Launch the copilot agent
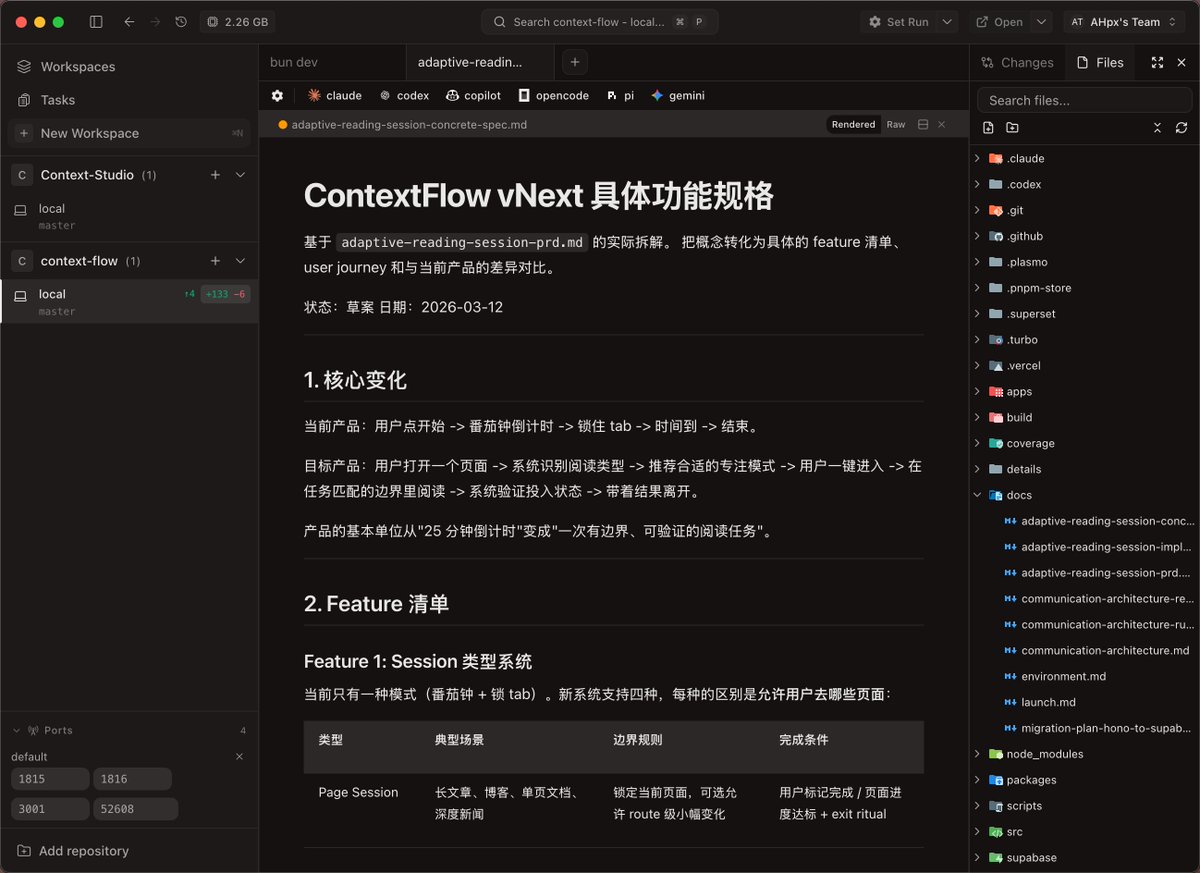This screenshot has width=1200, height=873. tap(474, 96)
